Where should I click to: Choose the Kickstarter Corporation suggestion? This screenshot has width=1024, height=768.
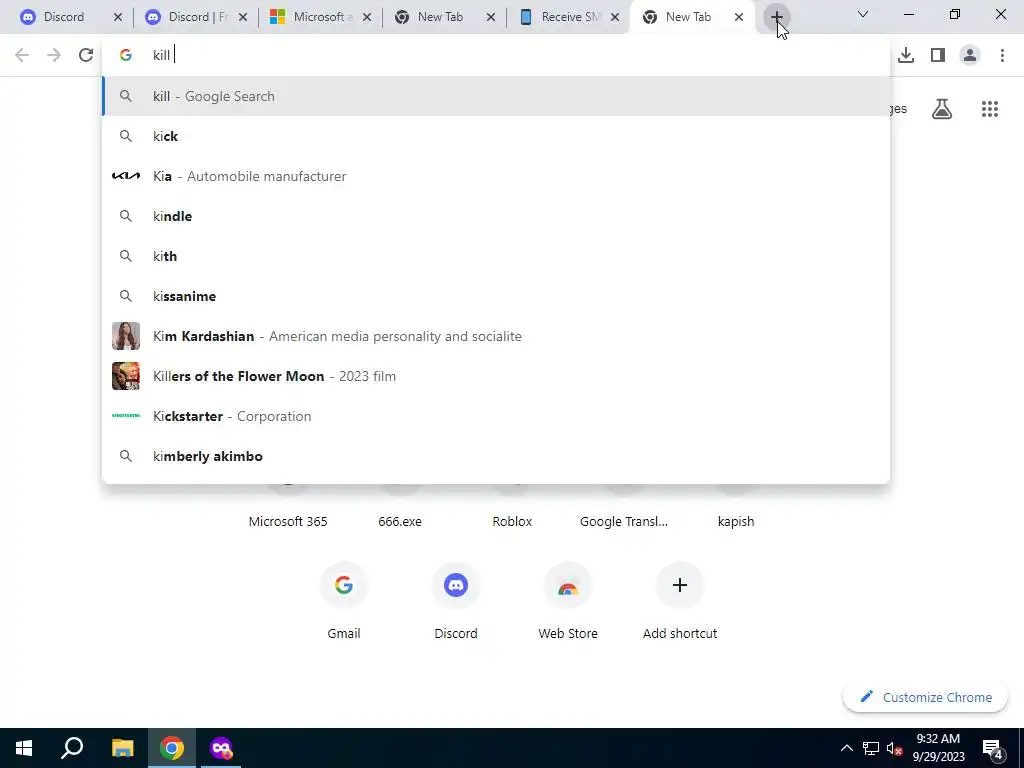[x=496, y=416]
